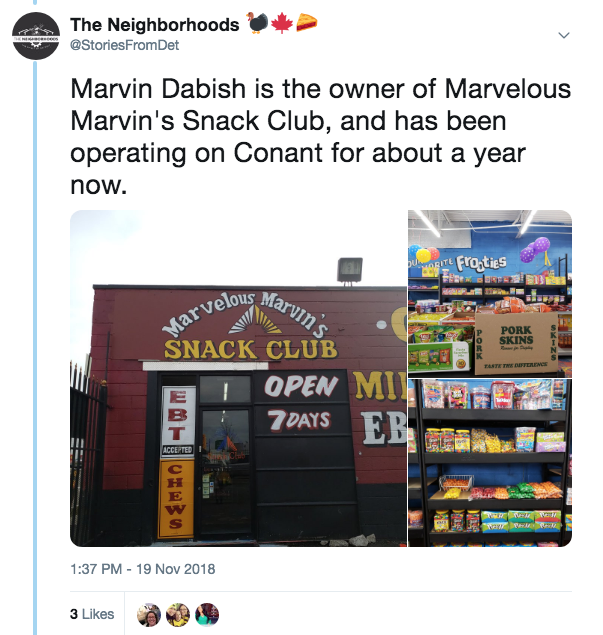603x635 pixels.
Task: View the 3 Likes list
Action: (92, 614)
